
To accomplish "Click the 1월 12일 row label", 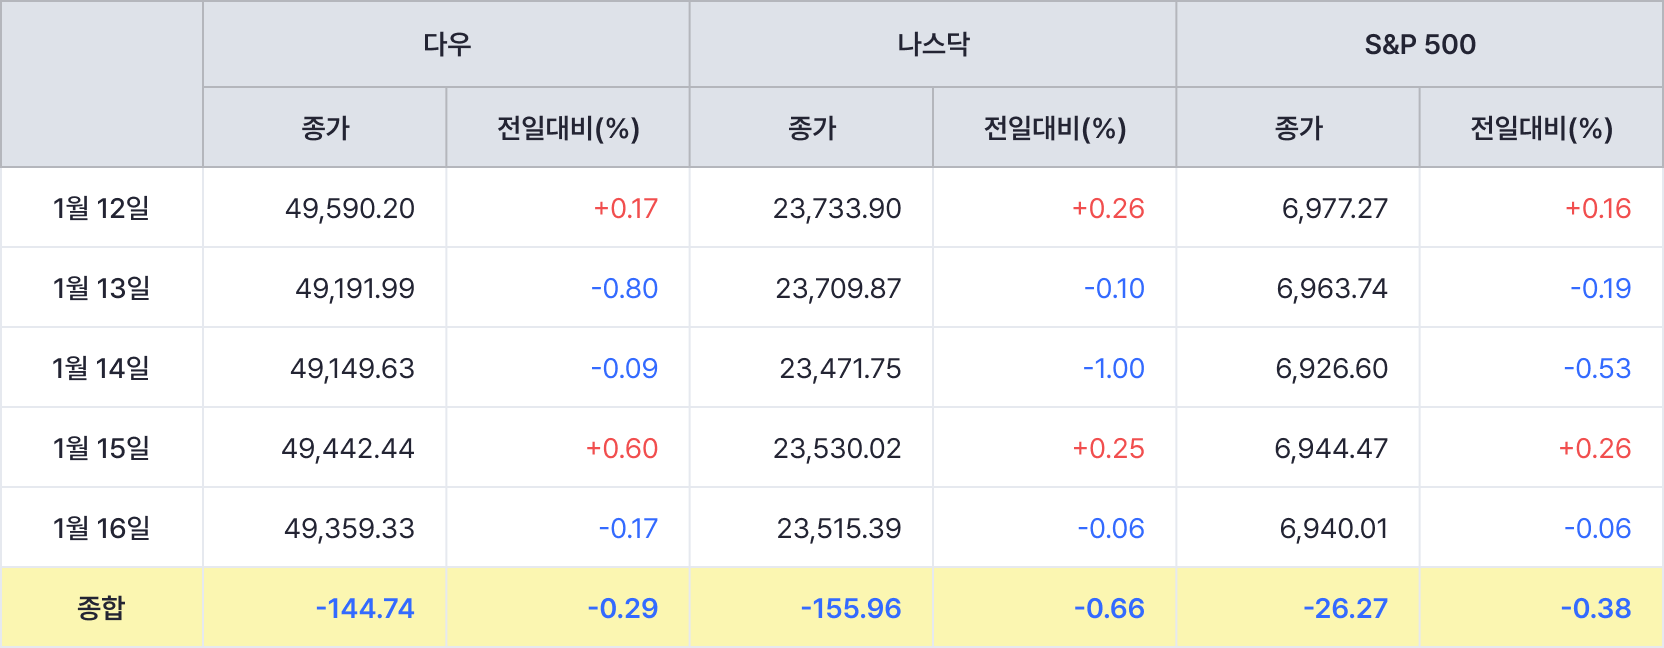I will (x=101, y=208).
